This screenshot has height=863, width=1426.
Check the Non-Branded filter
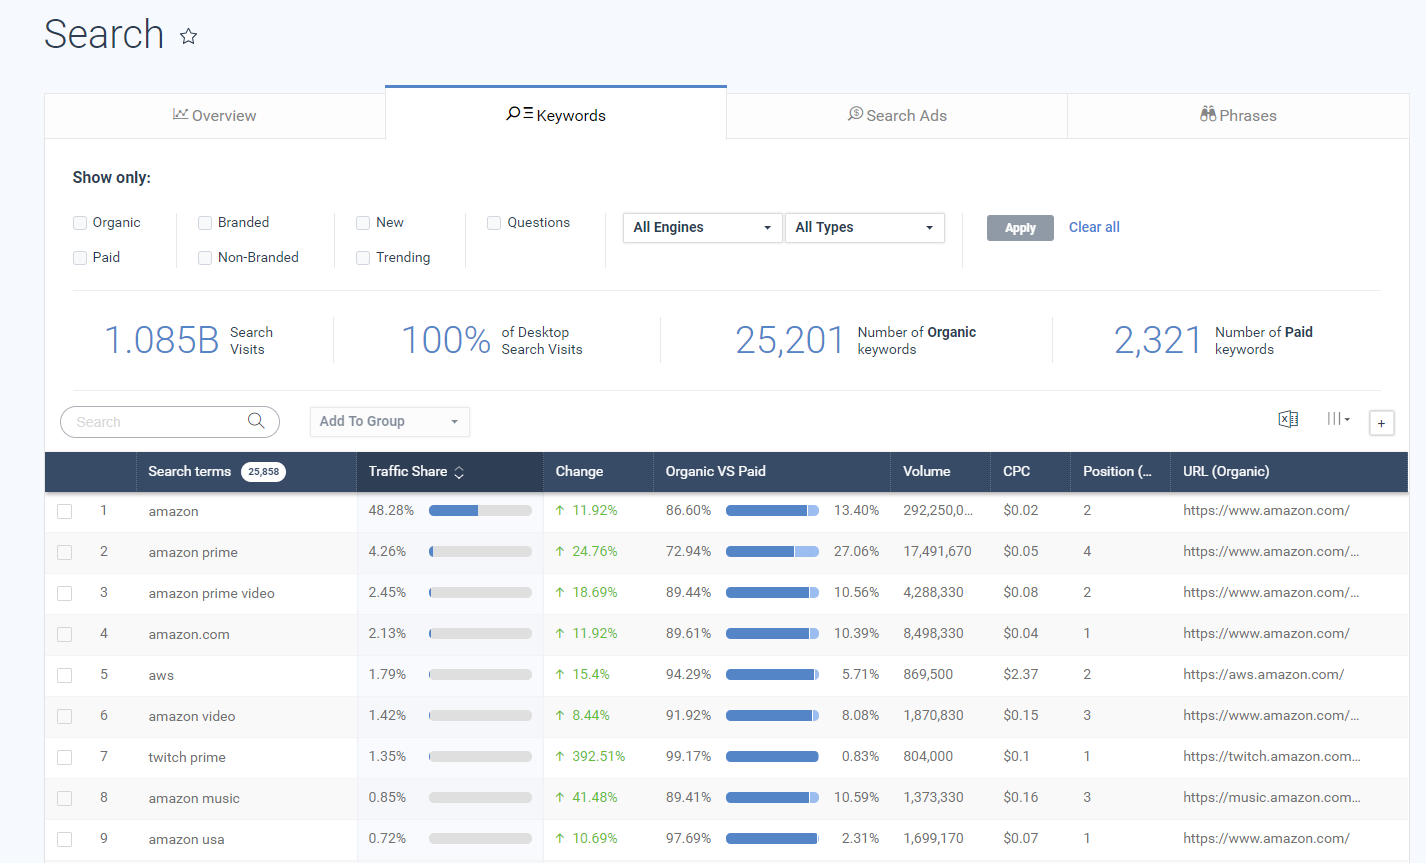click(x=205, y=258)
